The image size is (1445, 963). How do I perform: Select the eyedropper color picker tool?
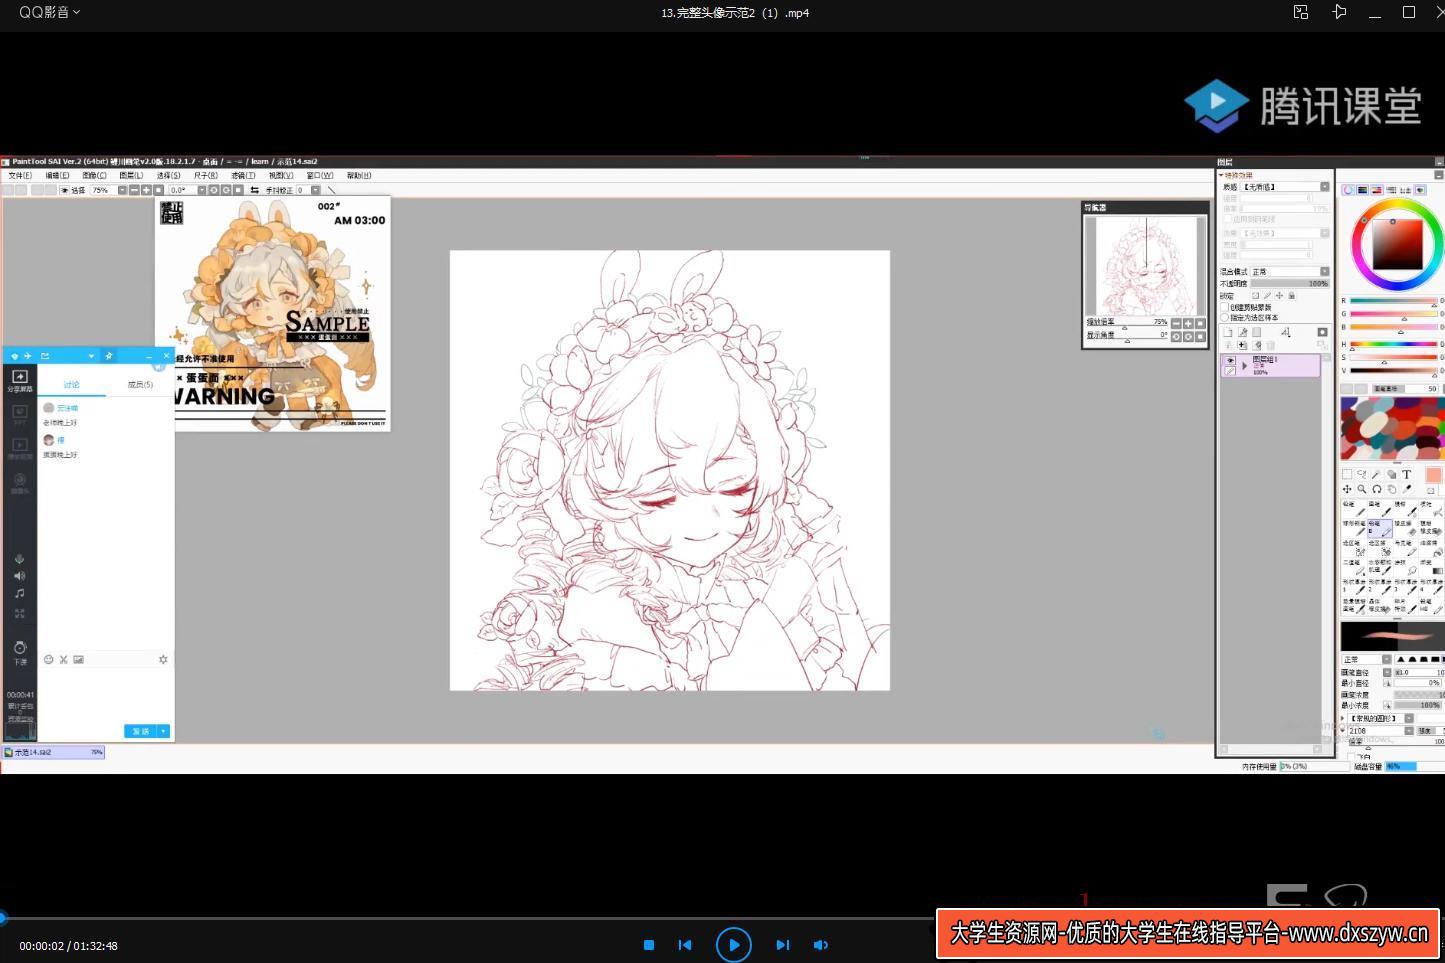[1407, 489]
